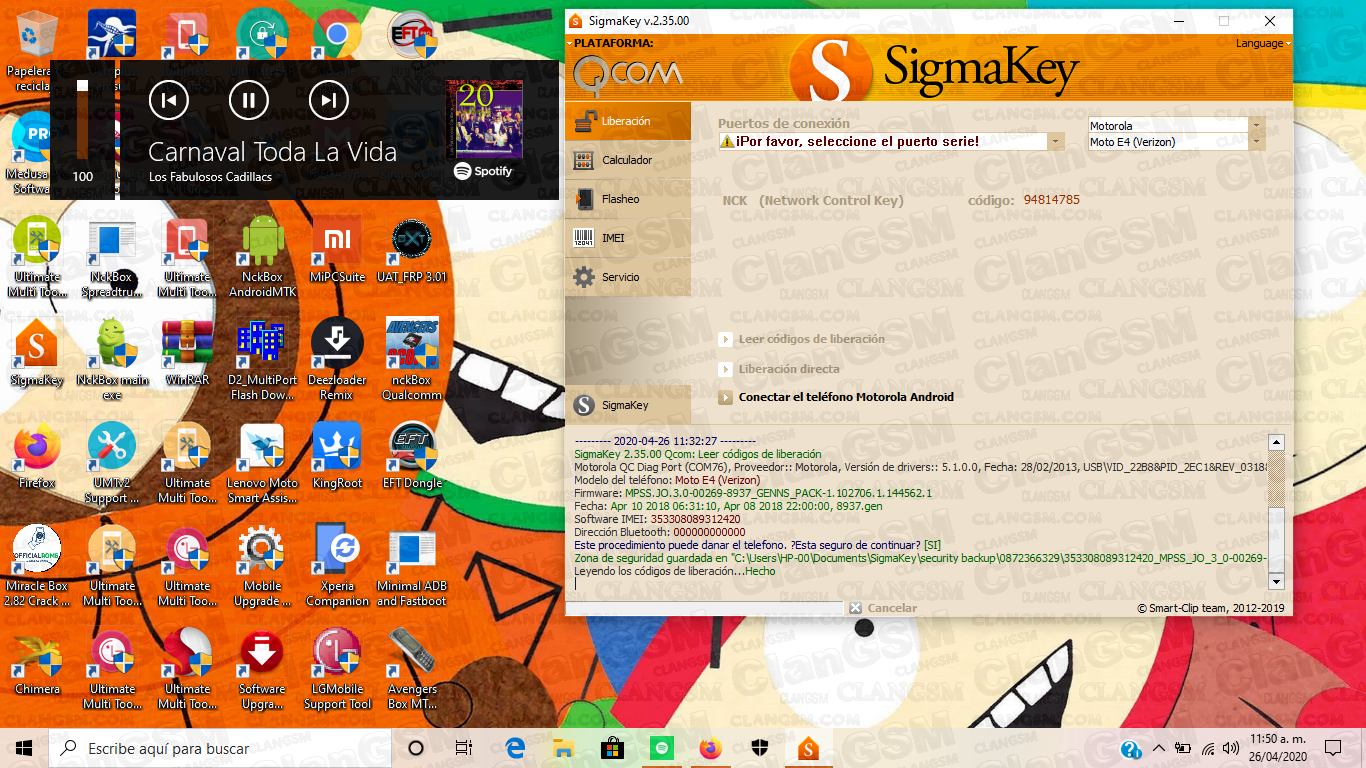This screenshot has height=768, width=1366.
Task: Click Leer códigos de liberación
Action: pyautogui.click(x=801, y=339)
